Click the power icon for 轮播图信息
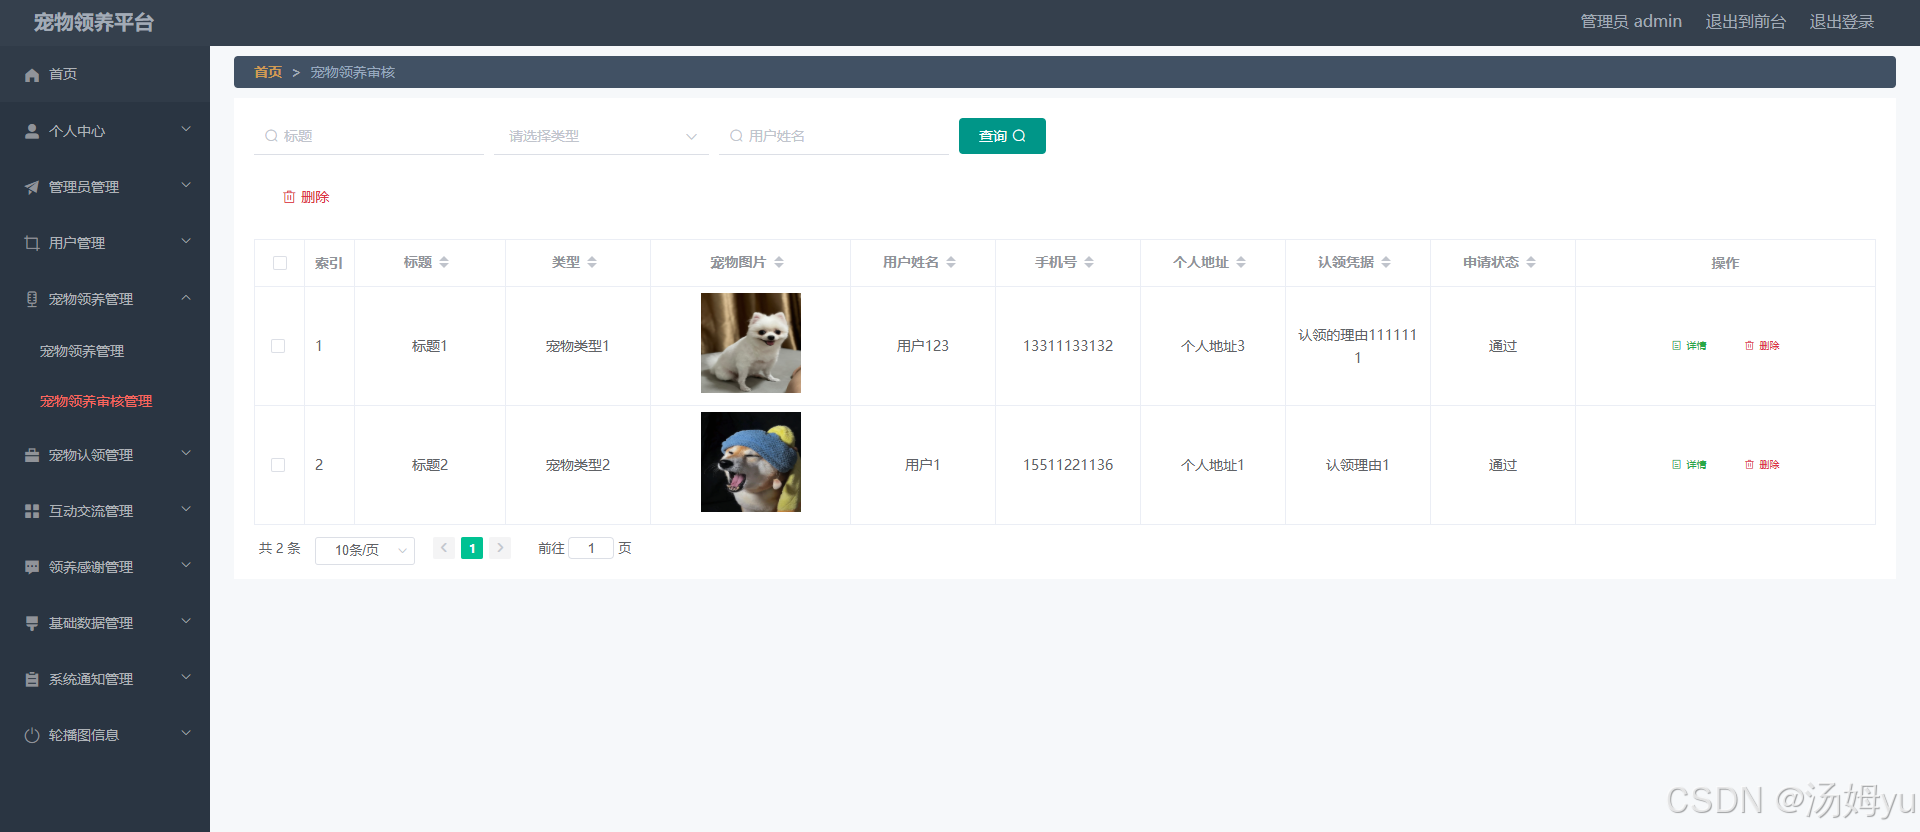Viewport: 1920px width, 832px height. coord(32,735)
